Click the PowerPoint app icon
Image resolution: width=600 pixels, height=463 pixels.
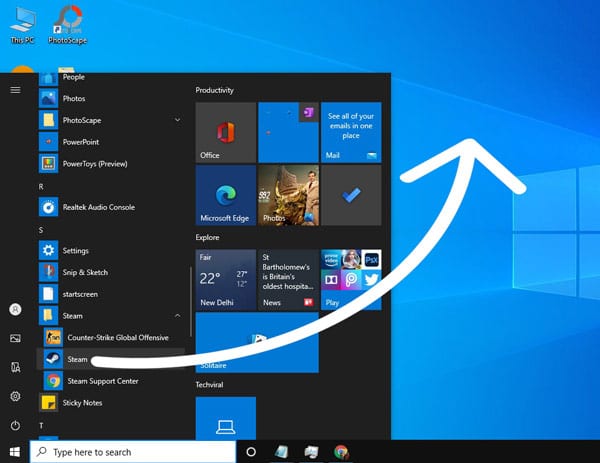(x=48, y=142)
